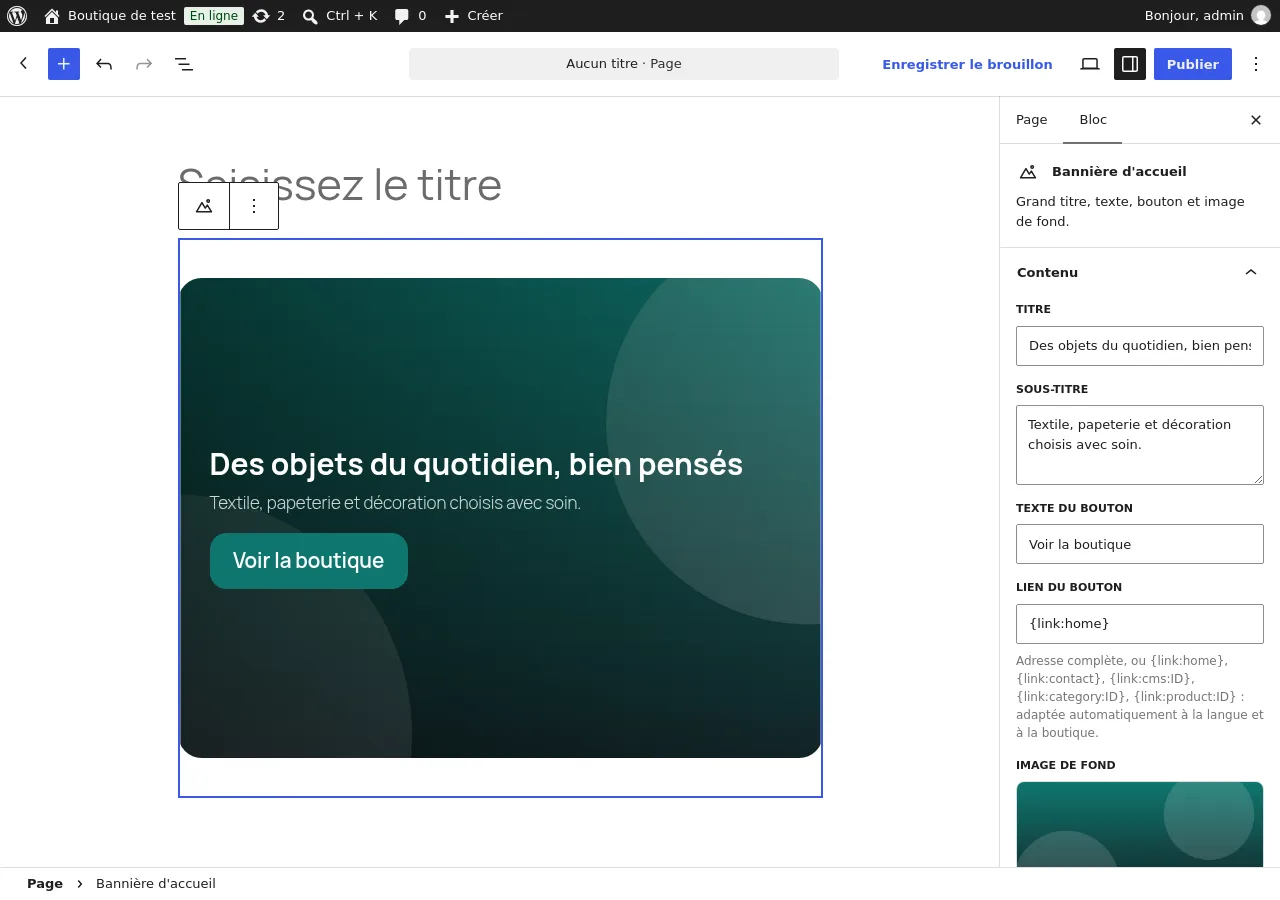Toggle the settings sidebar panel
Screen dimensions: 1280x900
1130,64
